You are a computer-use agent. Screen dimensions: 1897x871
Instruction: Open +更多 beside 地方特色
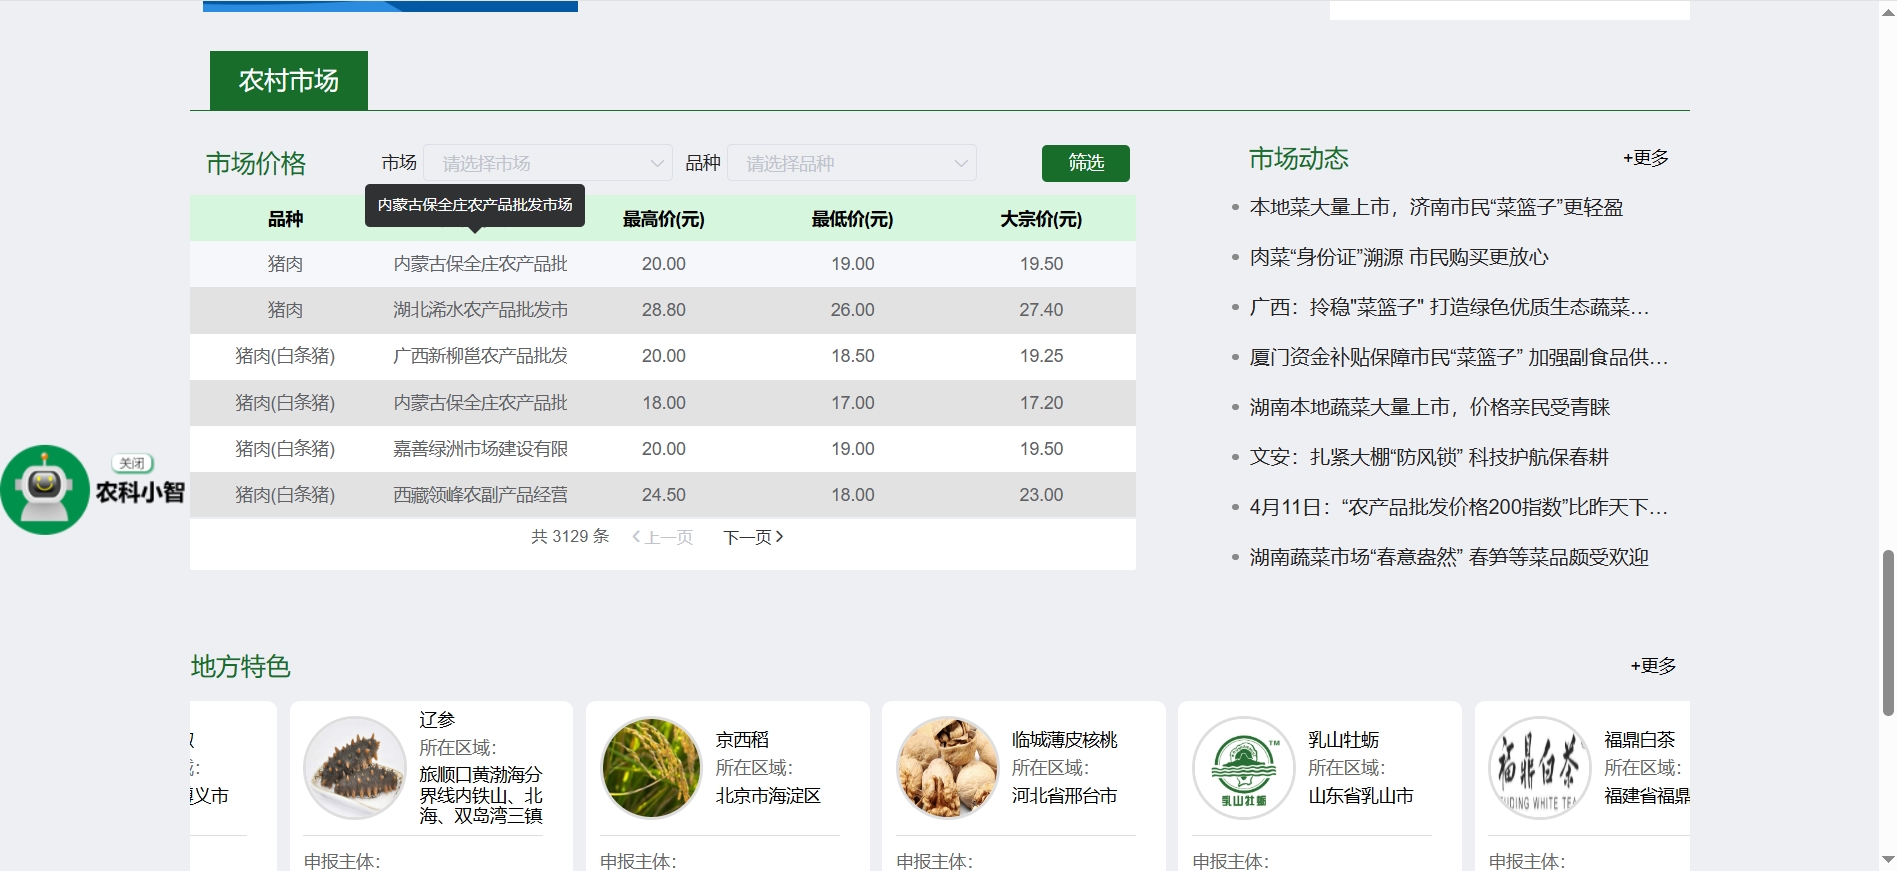coord(1653,666)
